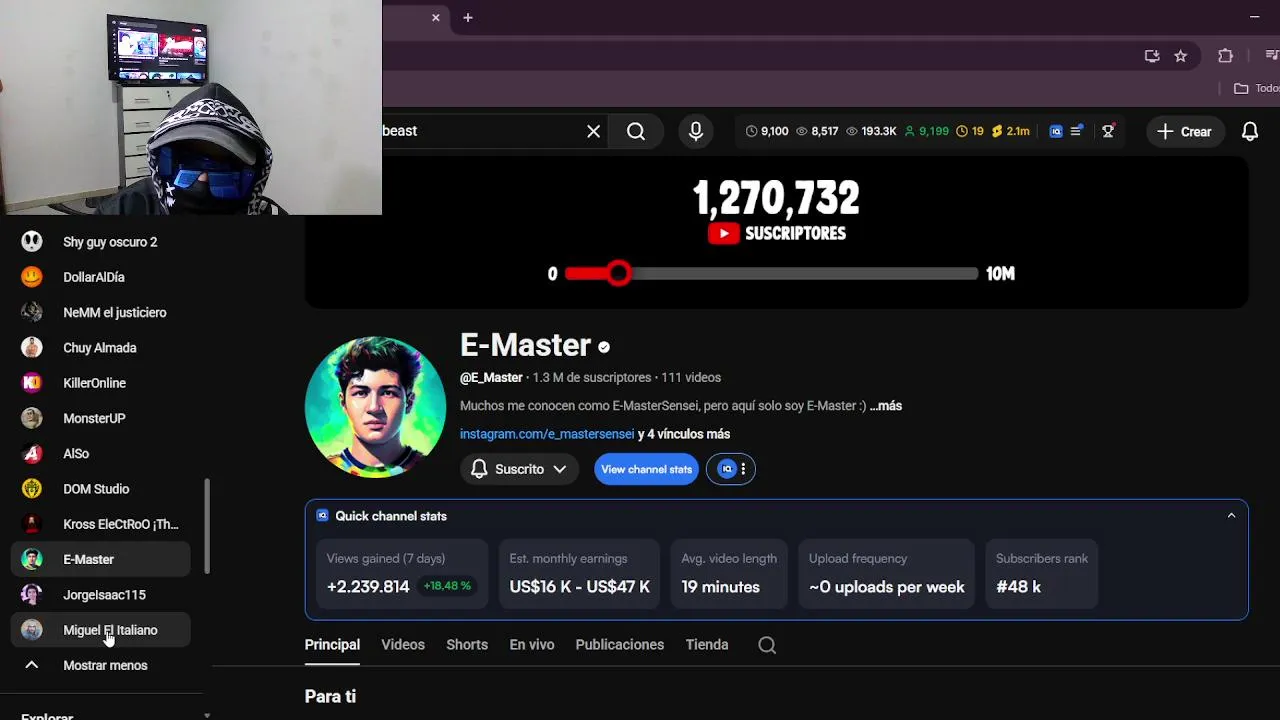The image size is (1280, 720).
Task: Open DollarAlDía subscription
Action: (100, 277)
